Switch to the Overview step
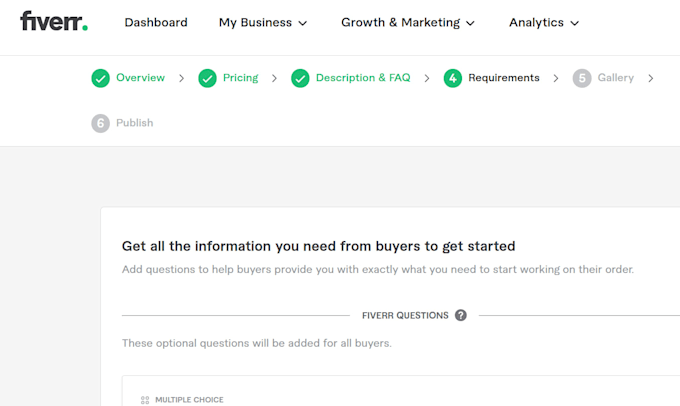 tap(141, 78)
